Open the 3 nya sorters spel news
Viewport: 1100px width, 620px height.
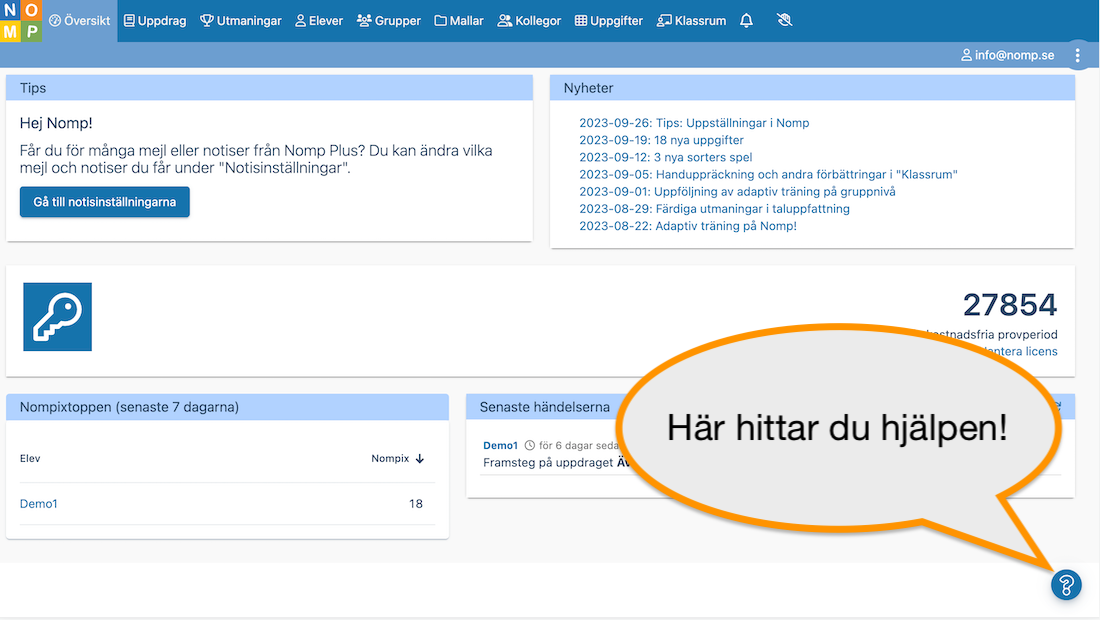click(665, 157)
